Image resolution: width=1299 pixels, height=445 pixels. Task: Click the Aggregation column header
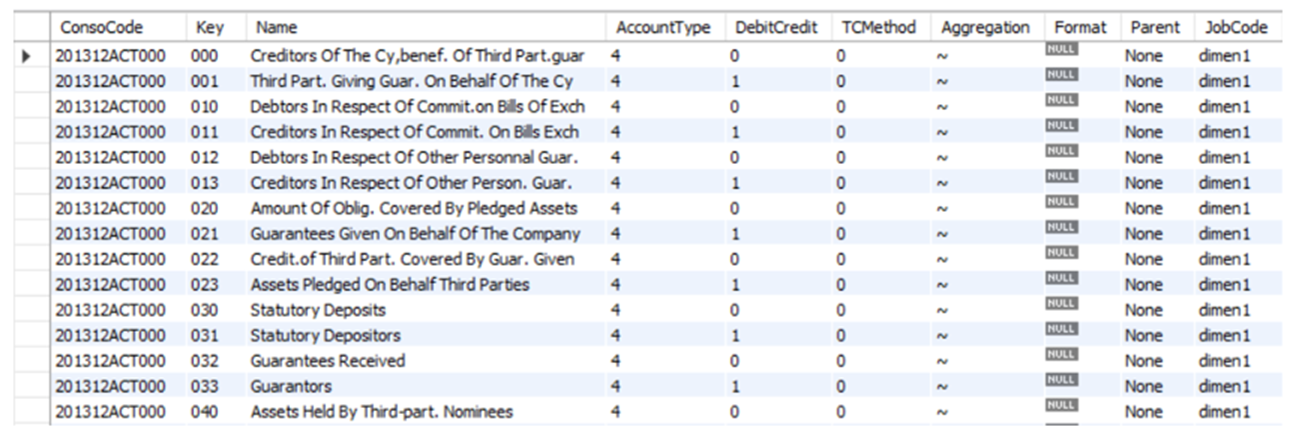(986, 28)
